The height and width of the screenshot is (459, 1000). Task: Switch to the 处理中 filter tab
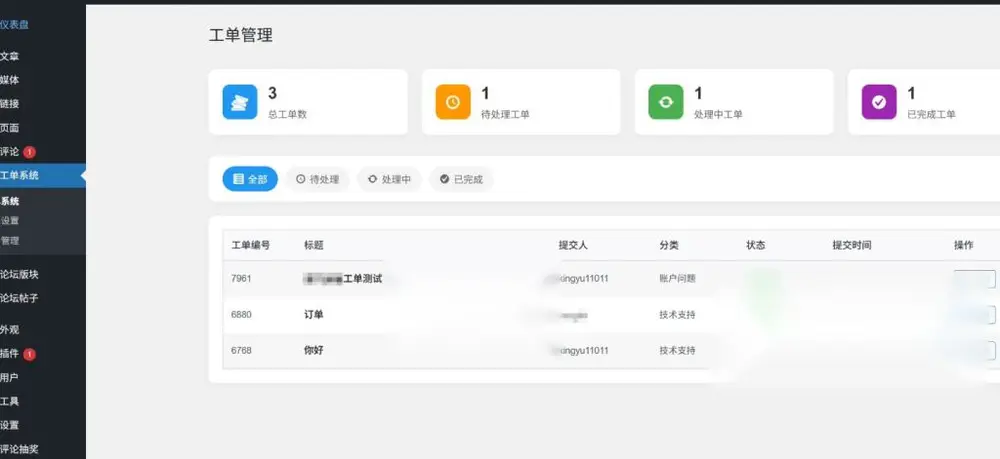pyautogui.click(x=389, y=179)
